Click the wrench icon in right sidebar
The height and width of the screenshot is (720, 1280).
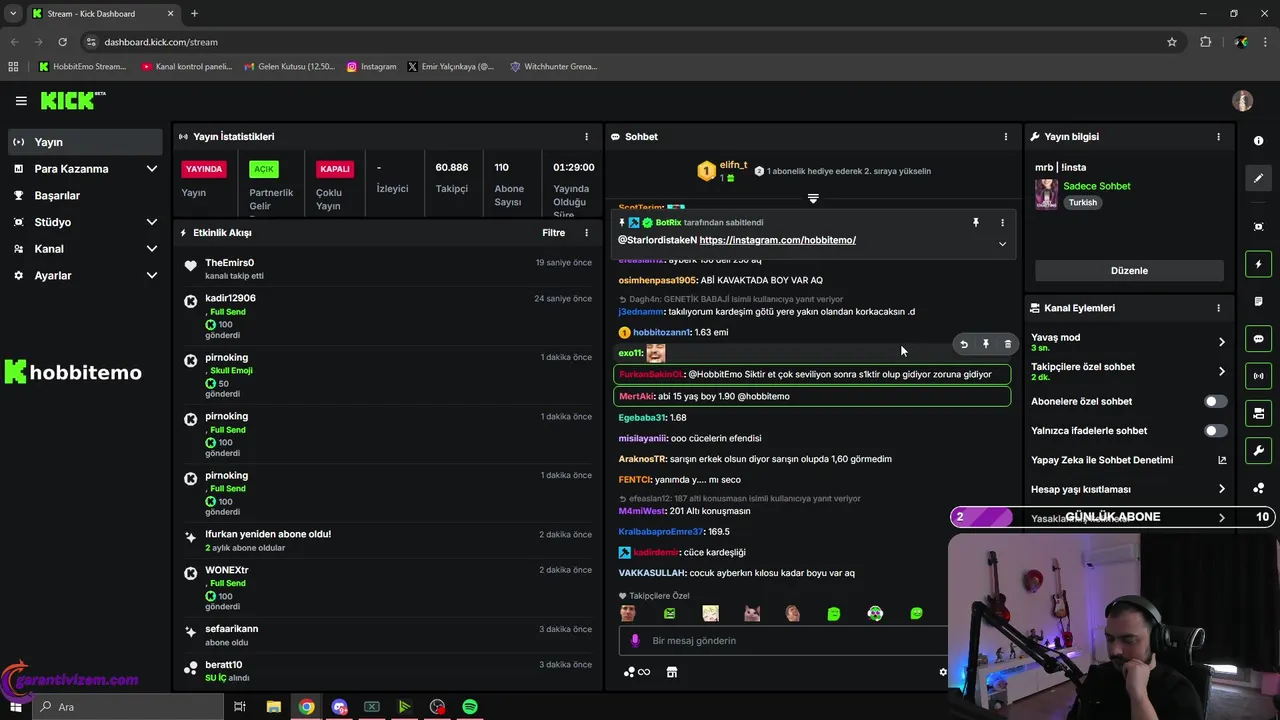(1259, 450)
